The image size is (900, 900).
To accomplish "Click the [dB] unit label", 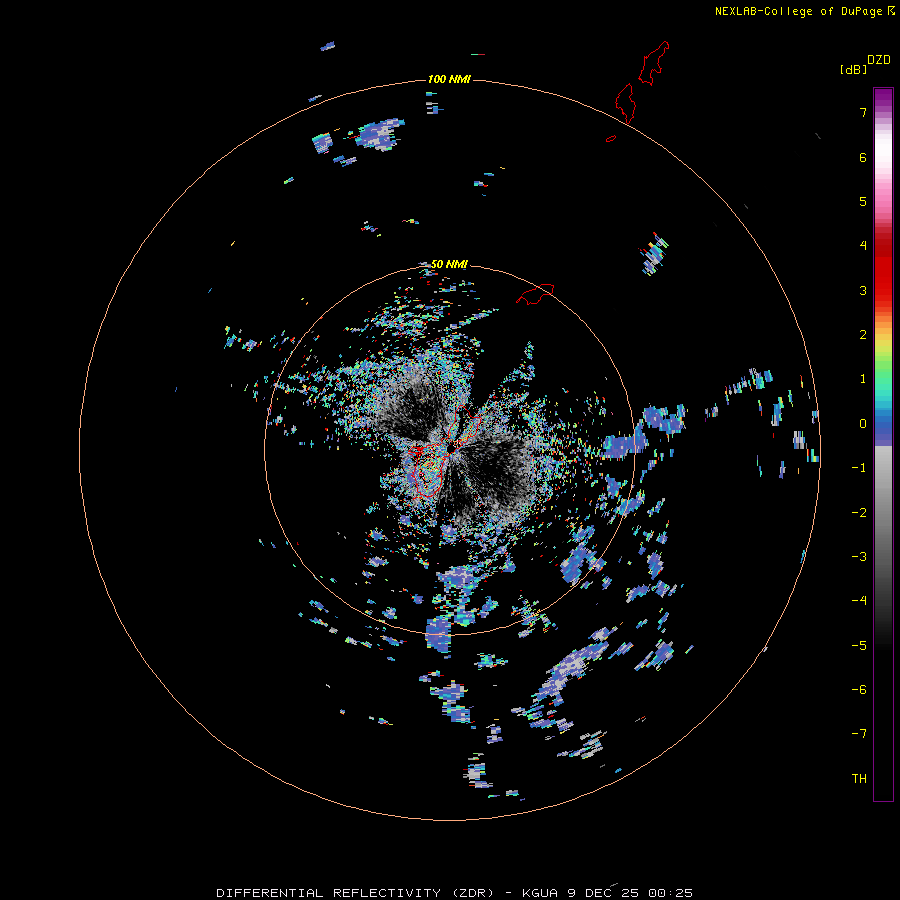I will point(853,70).
